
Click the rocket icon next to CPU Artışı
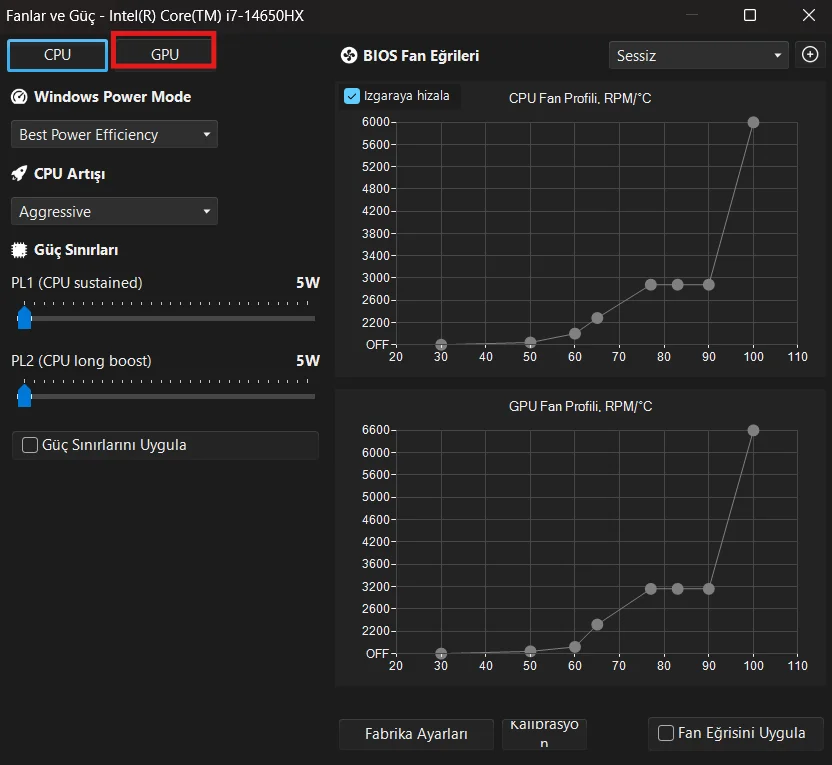19,173
